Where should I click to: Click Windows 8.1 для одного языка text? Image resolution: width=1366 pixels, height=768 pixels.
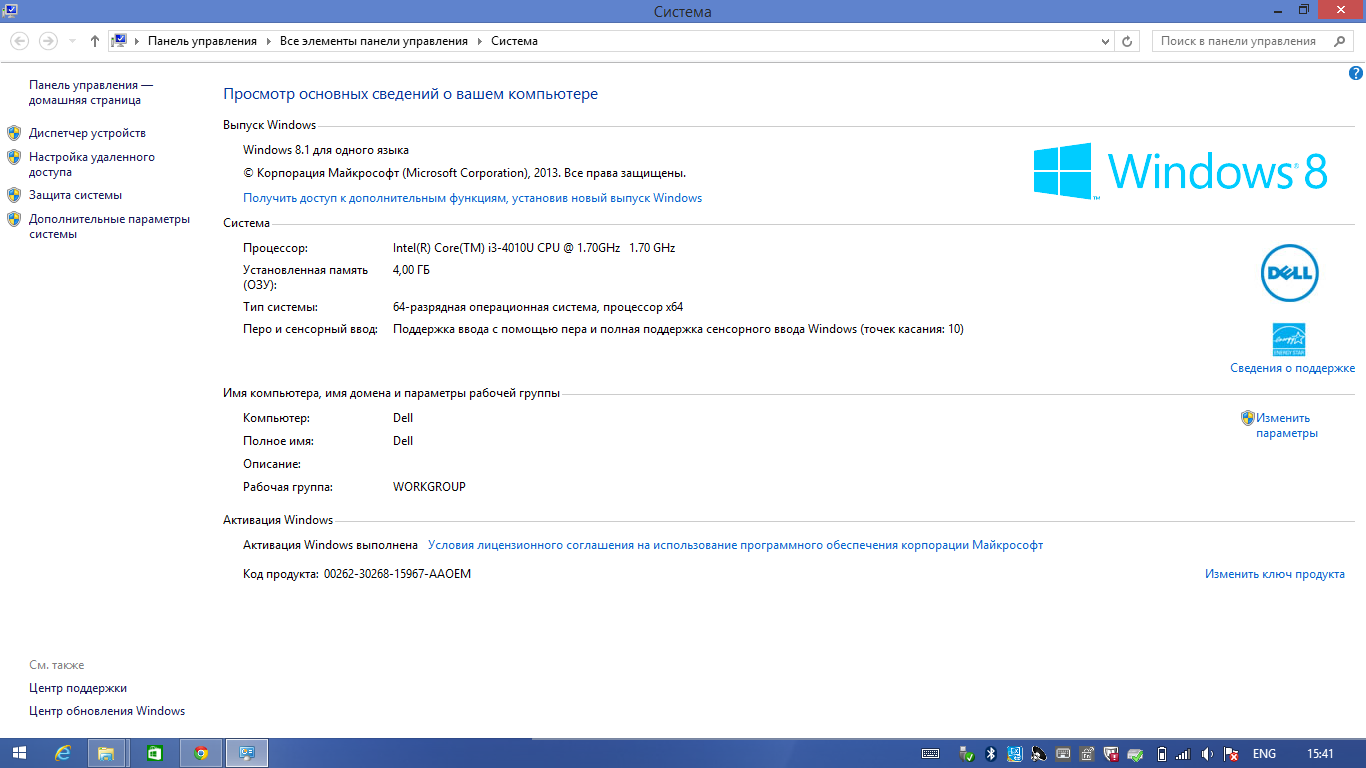pyautogui.click(x=326, y=150)
